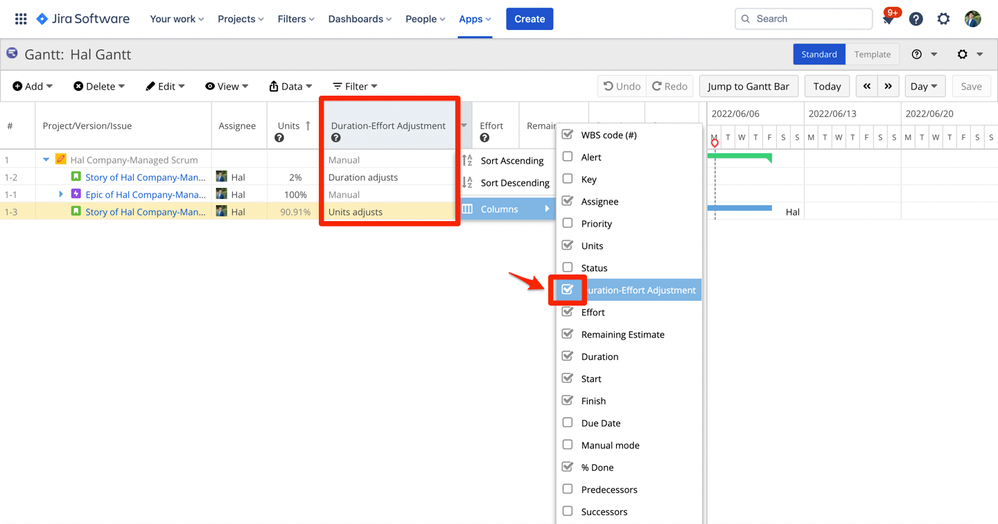This screenshot has height=524, width=998.
Task: Click the Units sort ascending arrow
Action: click(x=308, y=125)
